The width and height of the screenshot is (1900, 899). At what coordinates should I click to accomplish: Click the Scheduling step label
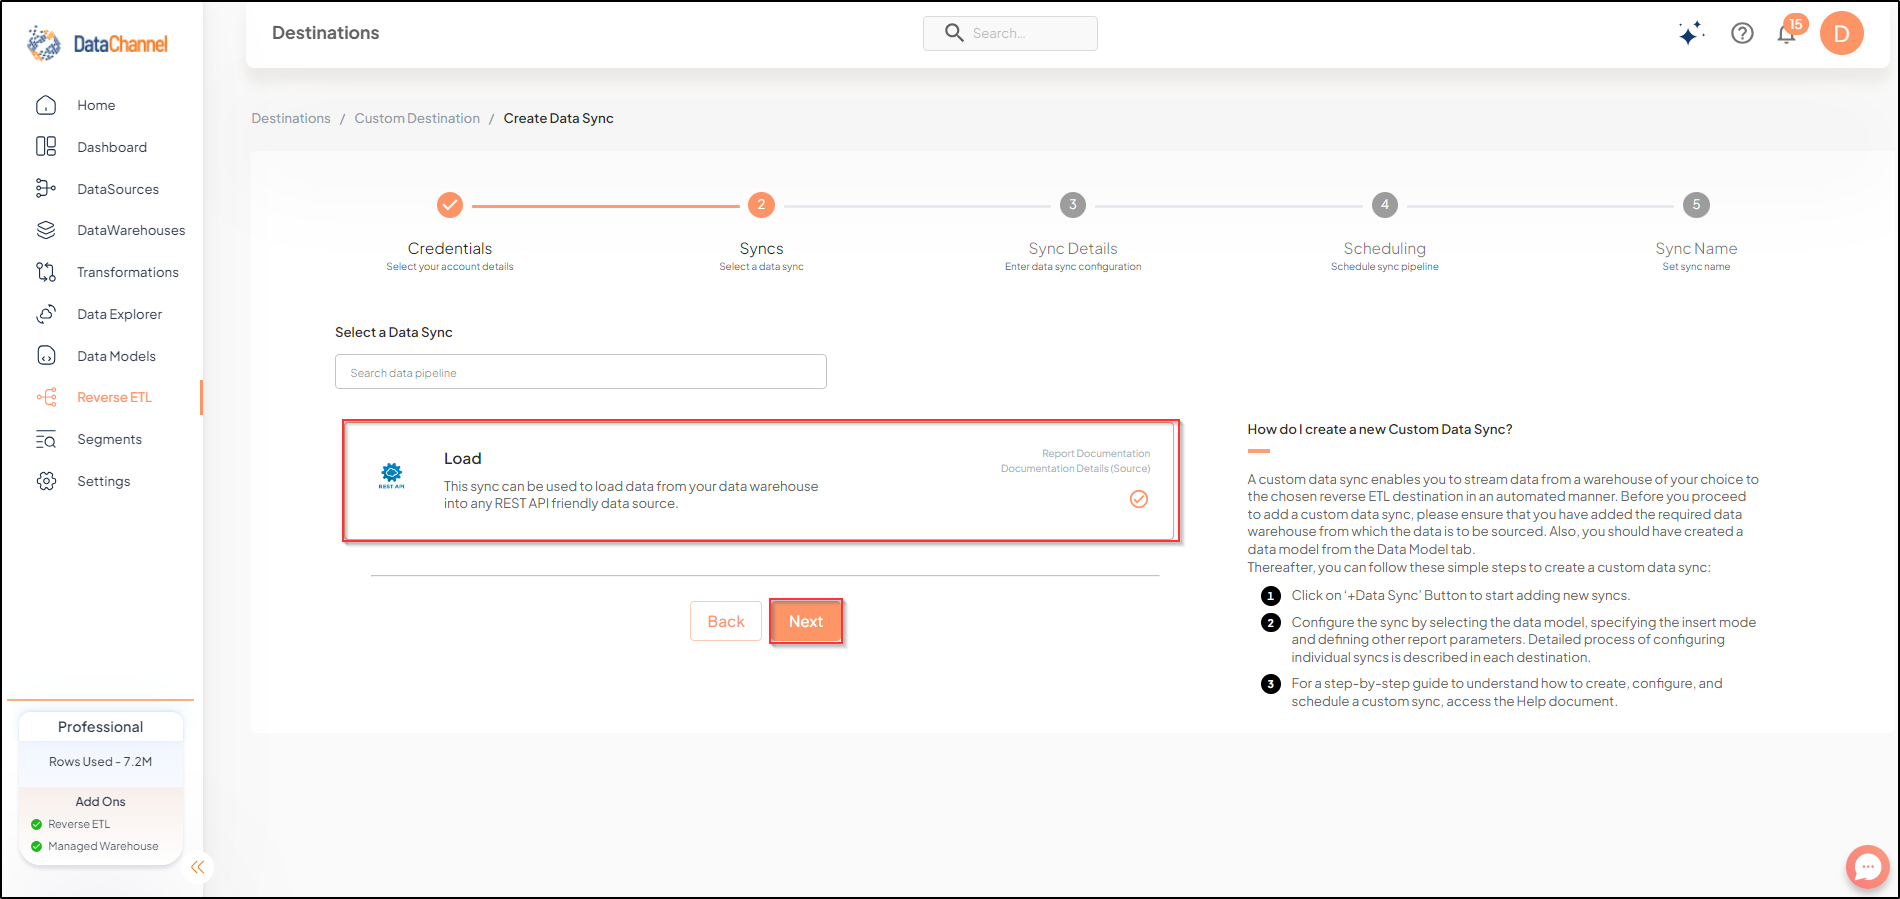[x=1385, y=248]
